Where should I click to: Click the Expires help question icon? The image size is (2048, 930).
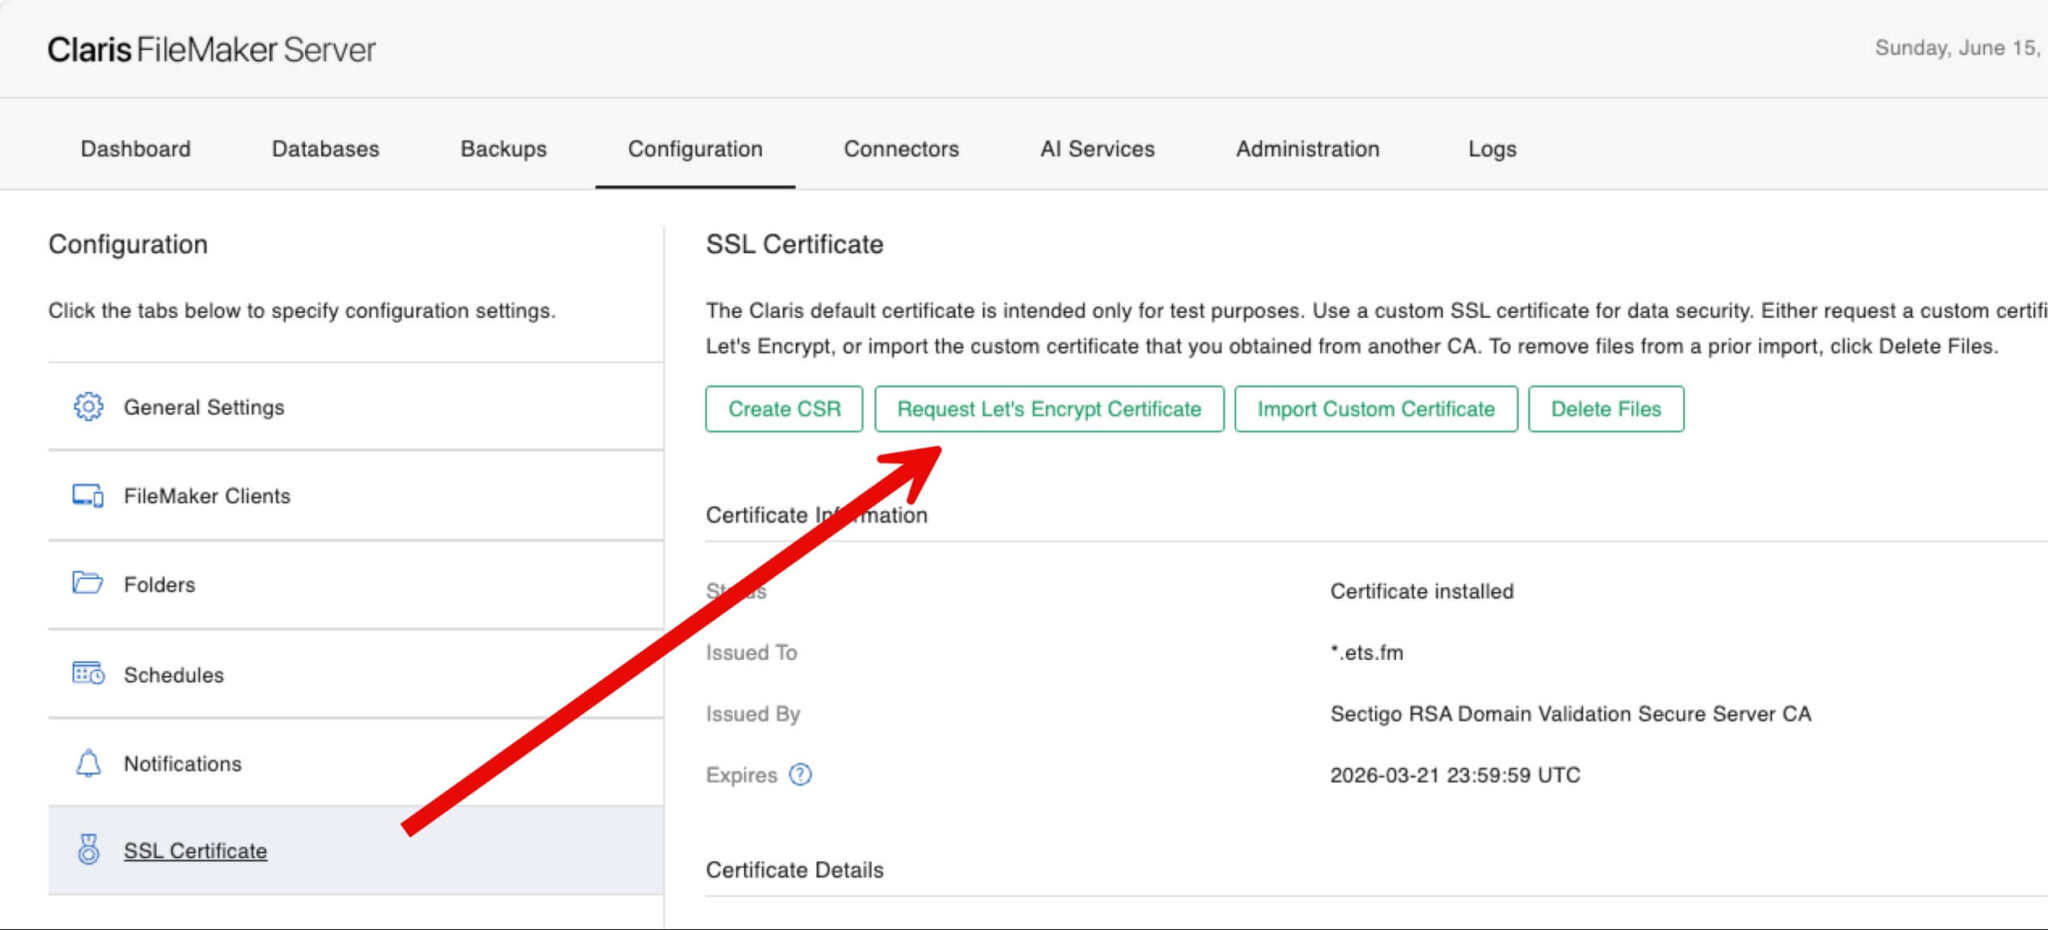(799, 774)
